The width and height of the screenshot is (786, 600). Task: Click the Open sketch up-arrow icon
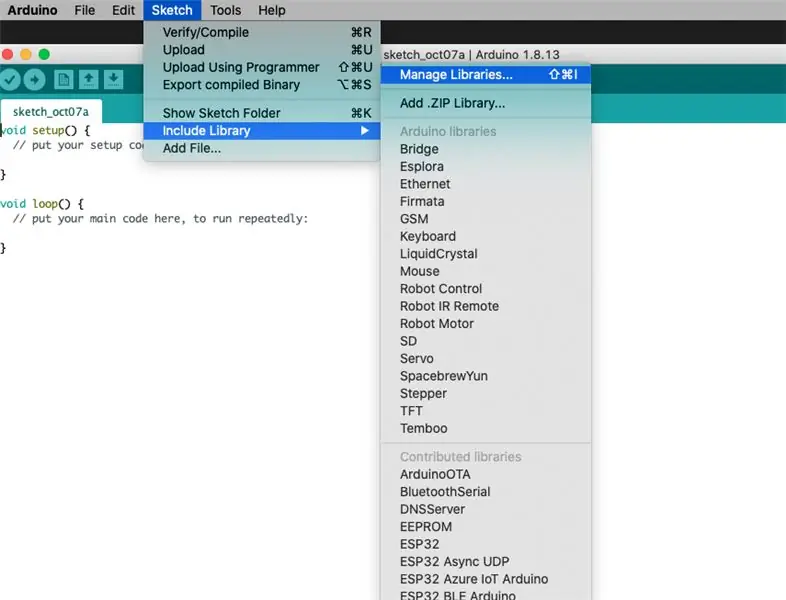coord(89,80)
